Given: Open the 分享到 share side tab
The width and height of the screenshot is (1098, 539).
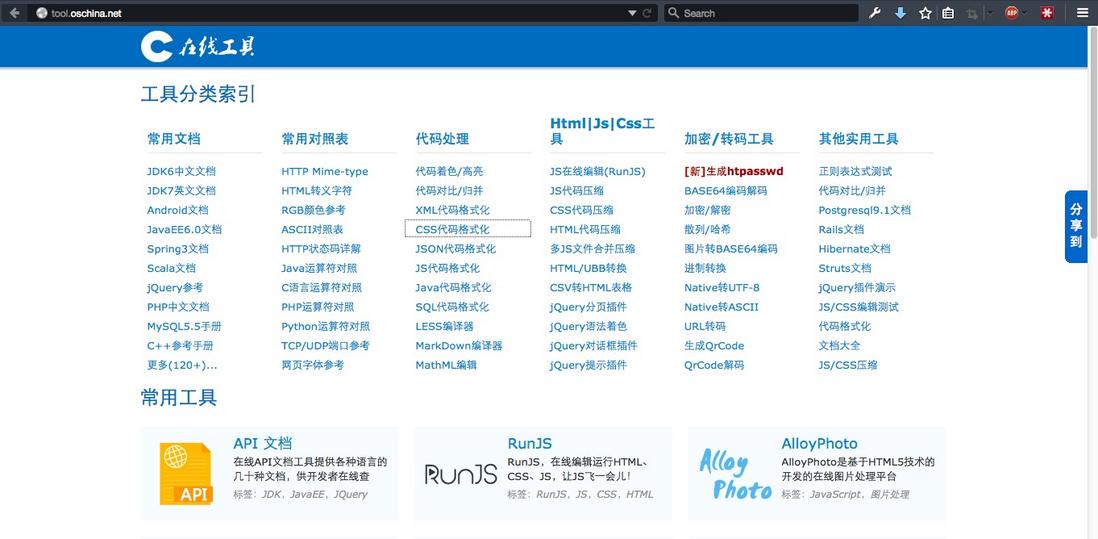Looking at the screenshot, I should click(1076, 226).
